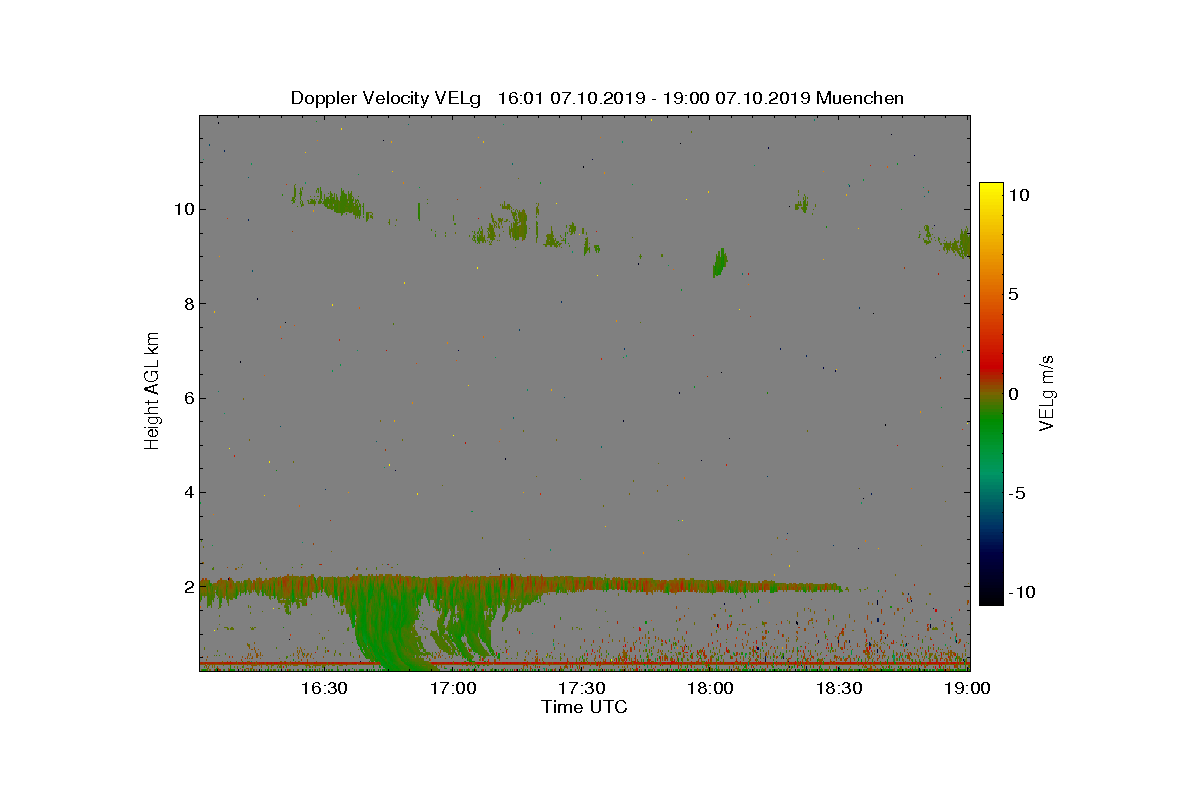Click the height tick label 6
1200x800 pixels.
pos(187,398)
